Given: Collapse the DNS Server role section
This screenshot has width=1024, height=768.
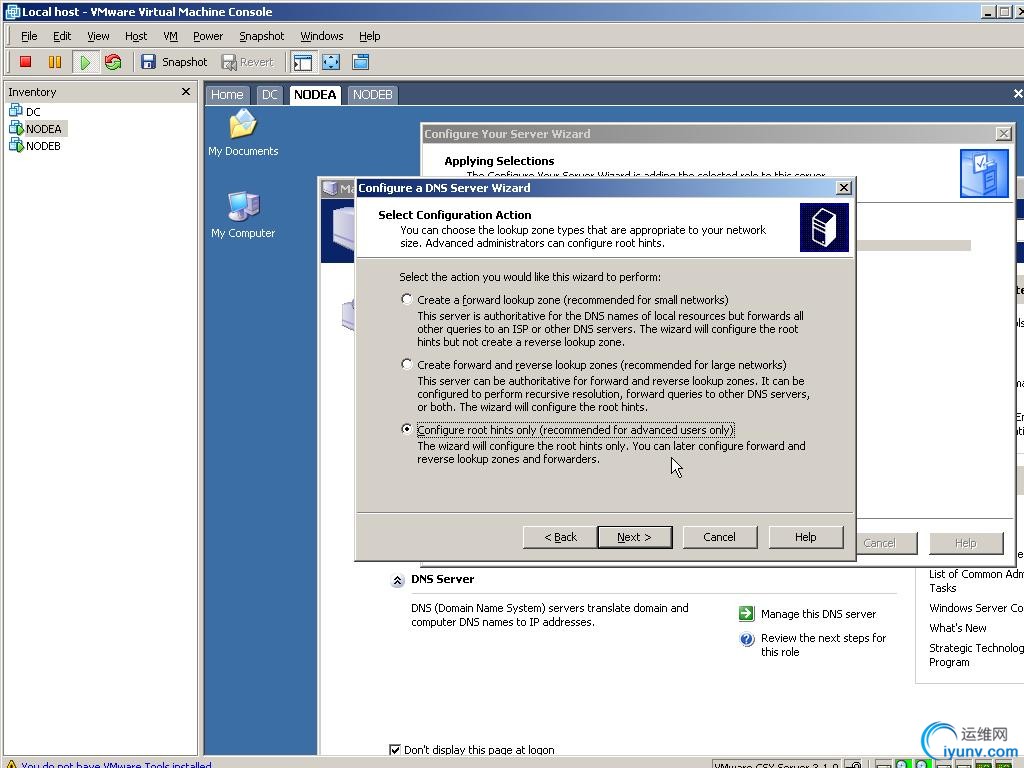Looking at the screenshot, I should click(x=397, y=580).
